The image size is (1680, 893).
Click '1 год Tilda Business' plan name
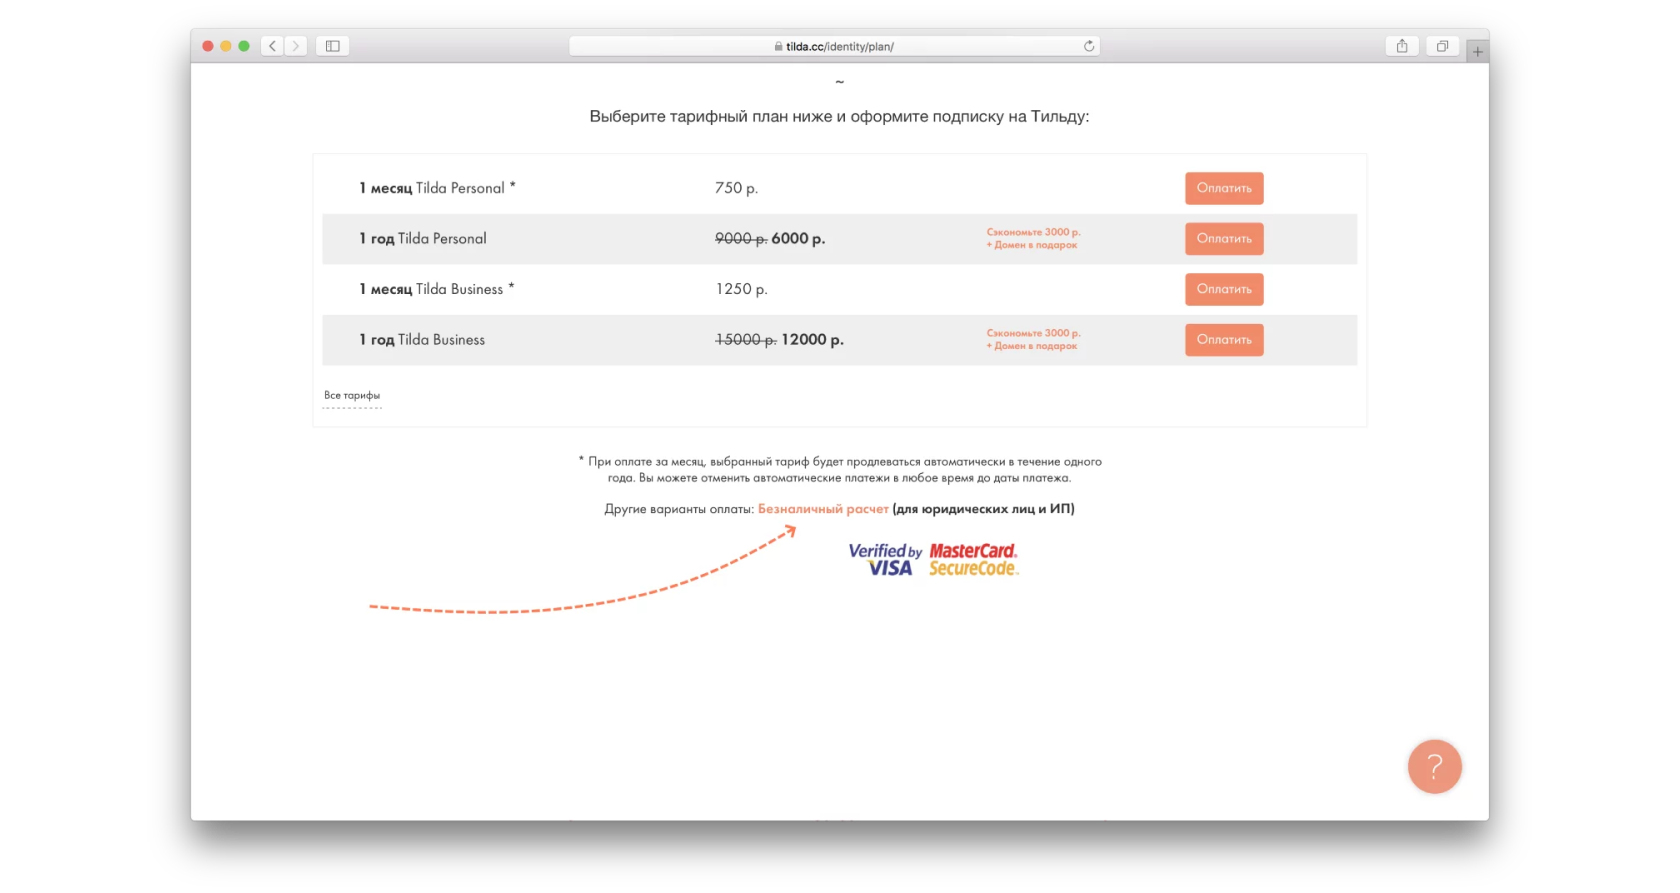[x=422, y=340]
